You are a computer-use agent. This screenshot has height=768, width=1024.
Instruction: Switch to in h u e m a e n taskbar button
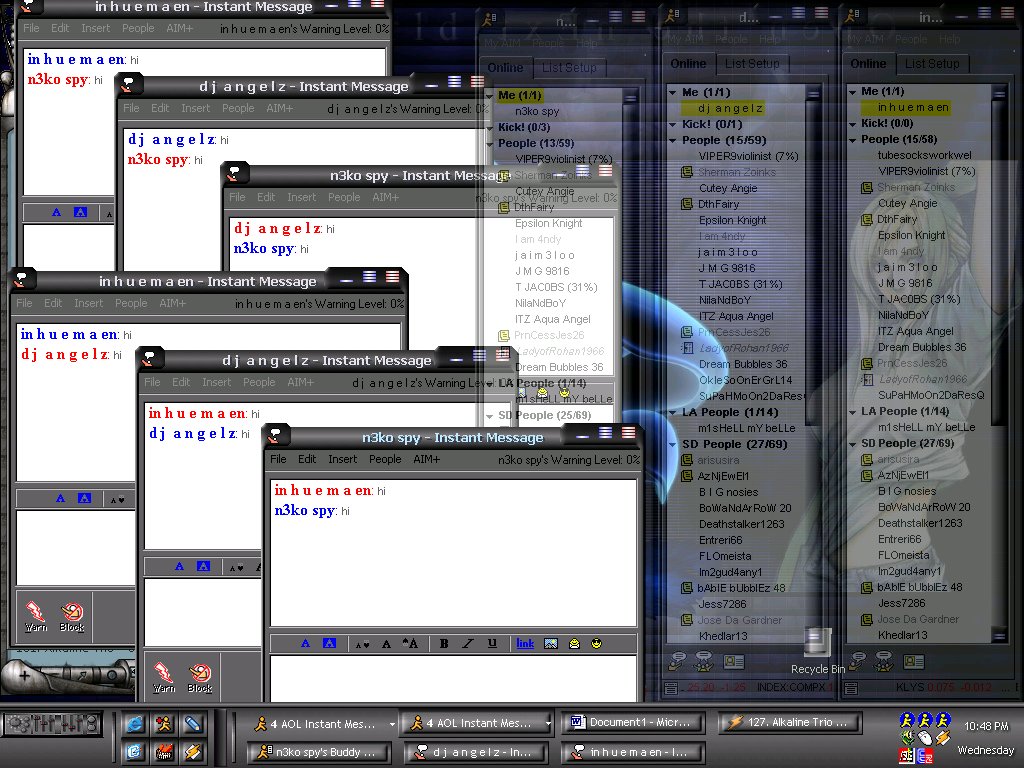pyautogui.click(x=633, y=752)
